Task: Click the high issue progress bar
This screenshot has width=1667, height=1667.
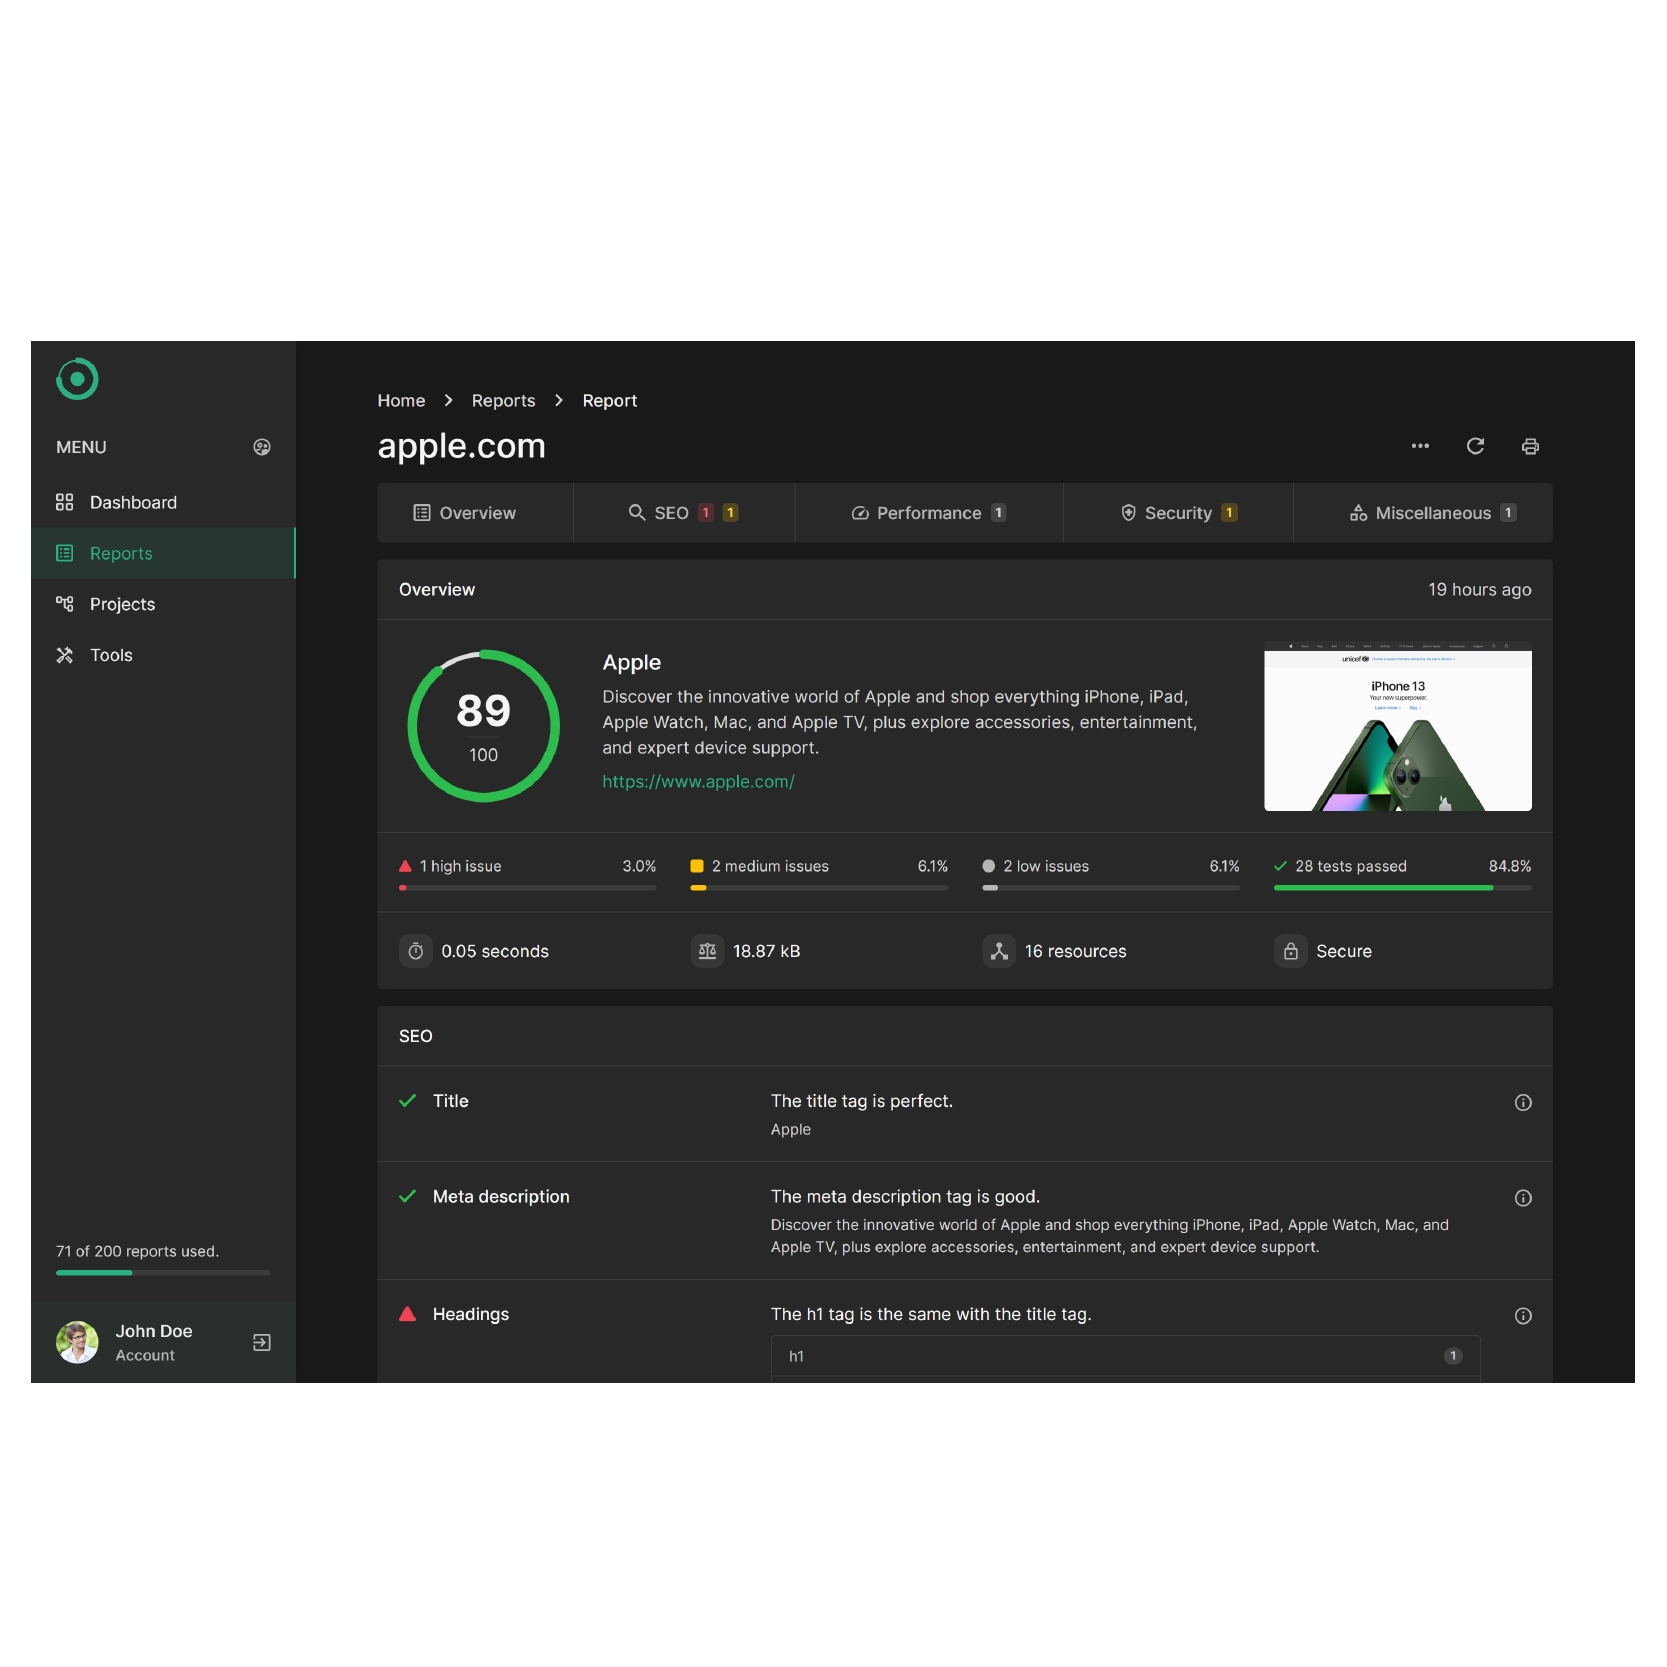Action: 527,888
